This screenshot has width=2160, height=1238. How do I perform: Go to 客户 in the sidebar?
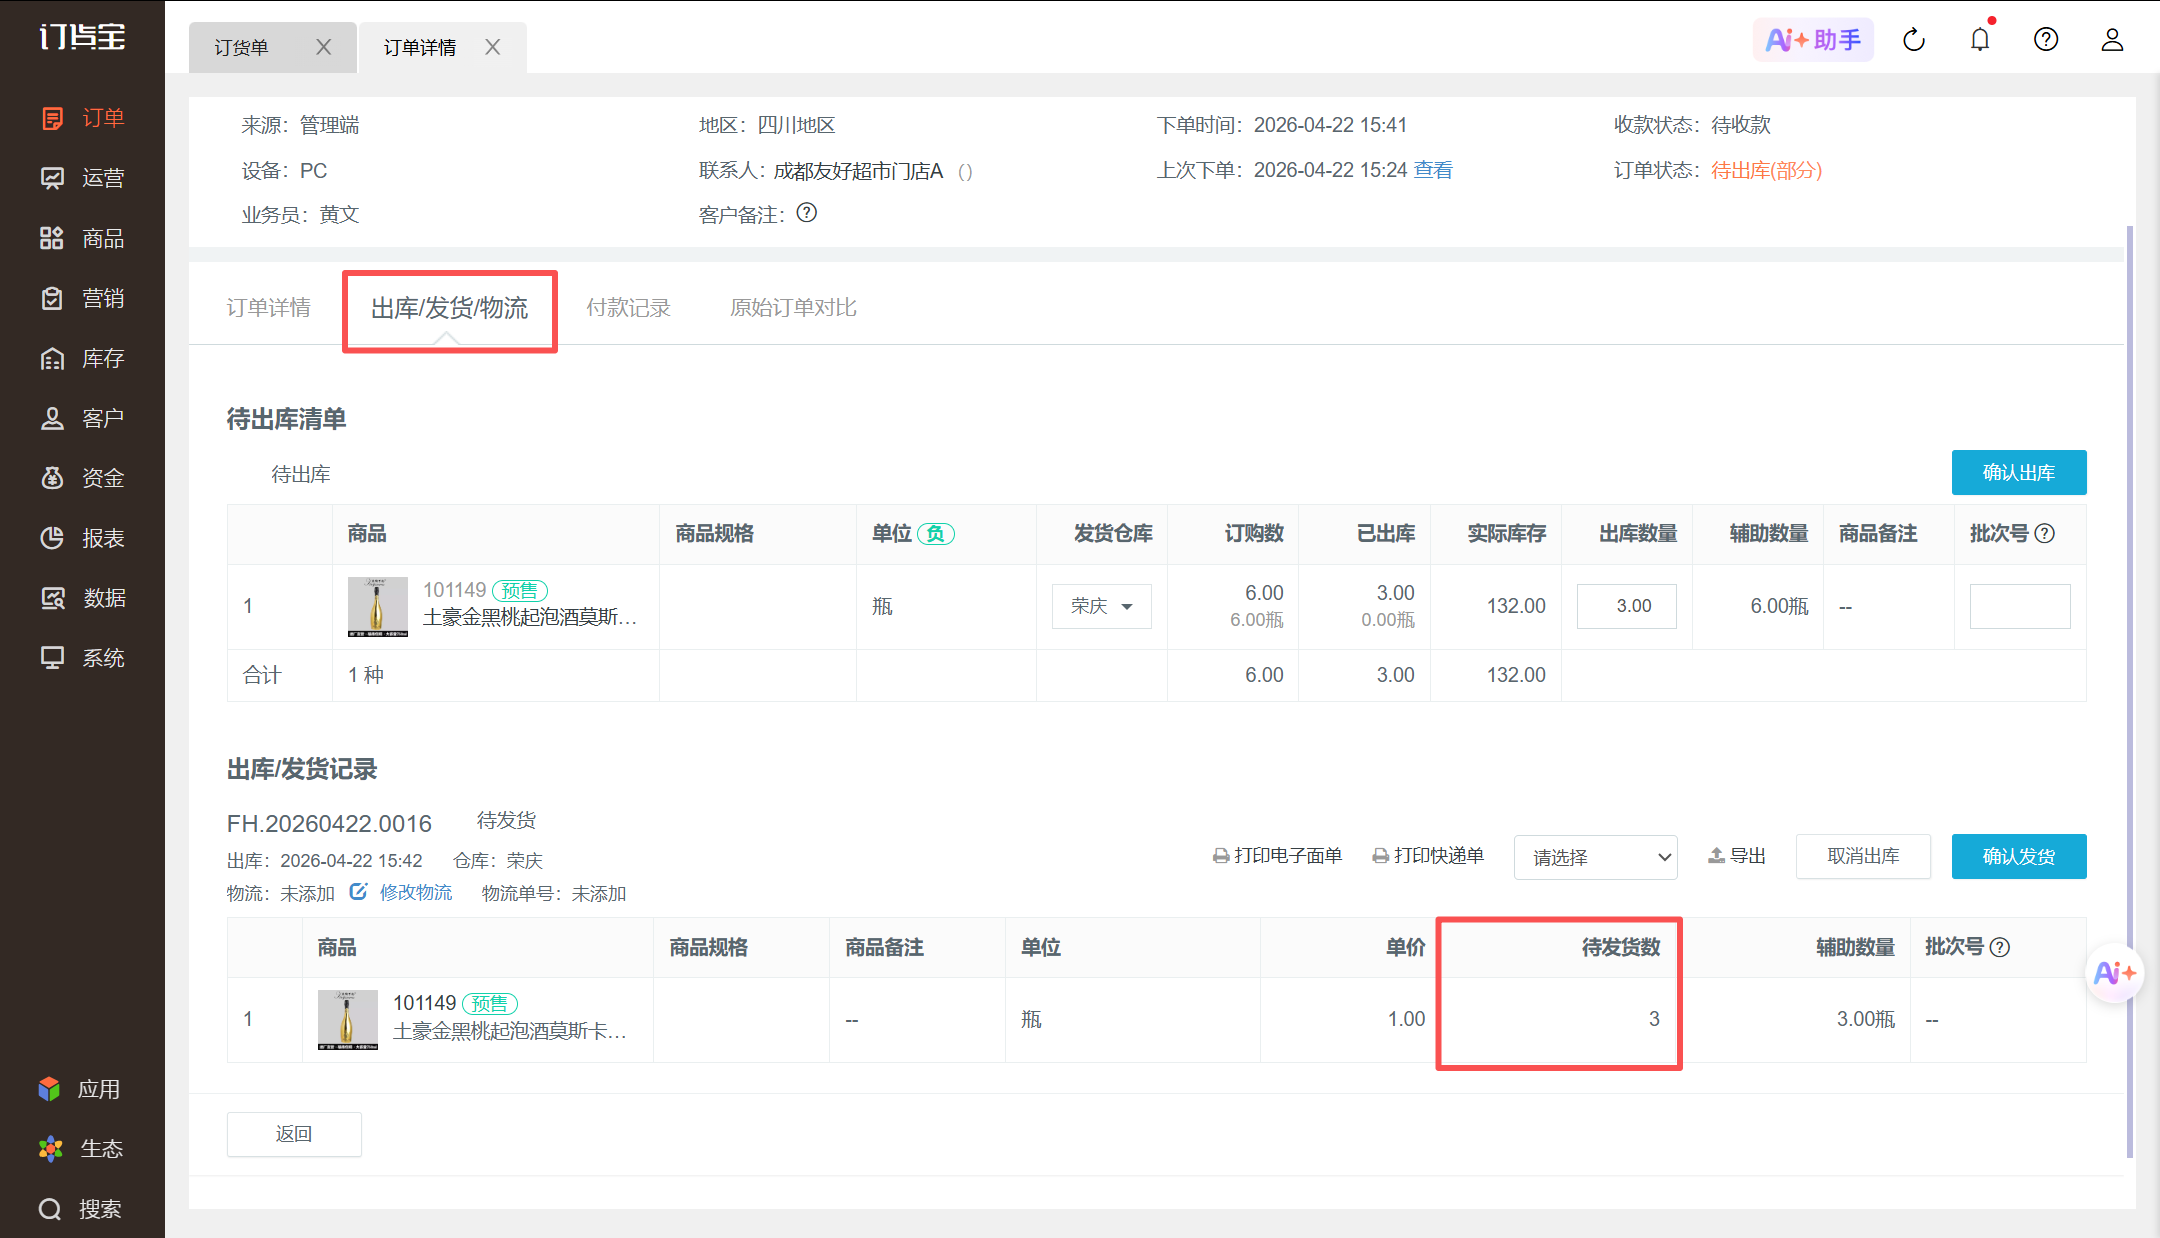[82, 418]
